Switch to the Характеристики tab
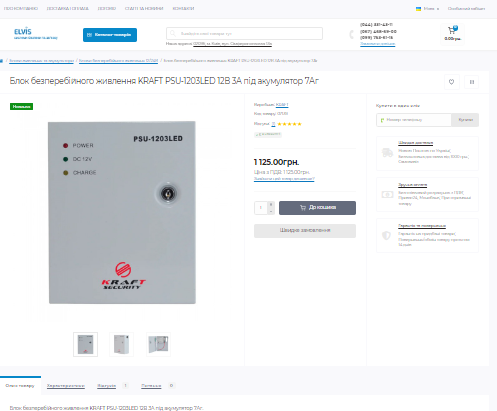 coord(66,386)
